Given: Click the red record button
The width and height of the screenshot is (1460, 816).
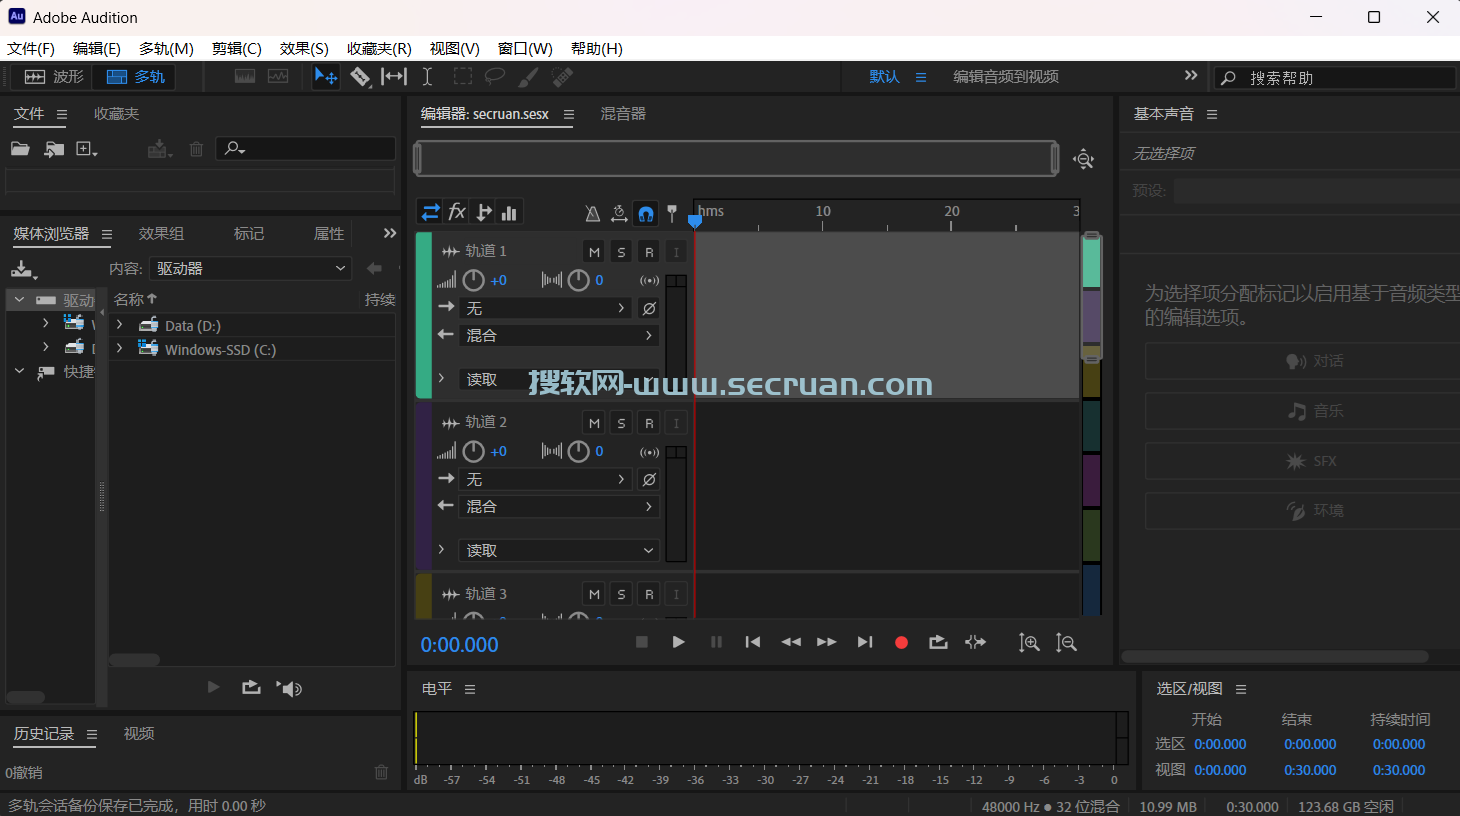Looking at the screenshot, I should click(901, 643).
